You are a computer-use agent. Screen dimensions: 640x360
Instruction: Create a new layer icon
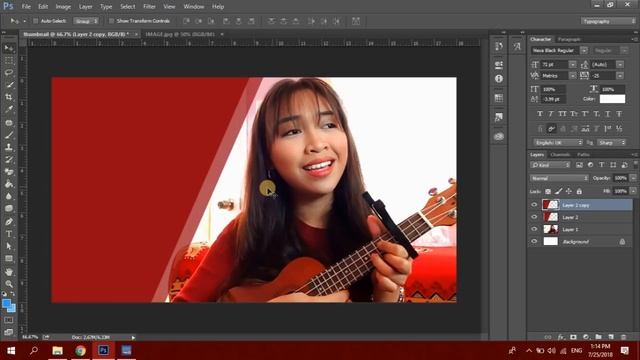click(x=611, y=337)
